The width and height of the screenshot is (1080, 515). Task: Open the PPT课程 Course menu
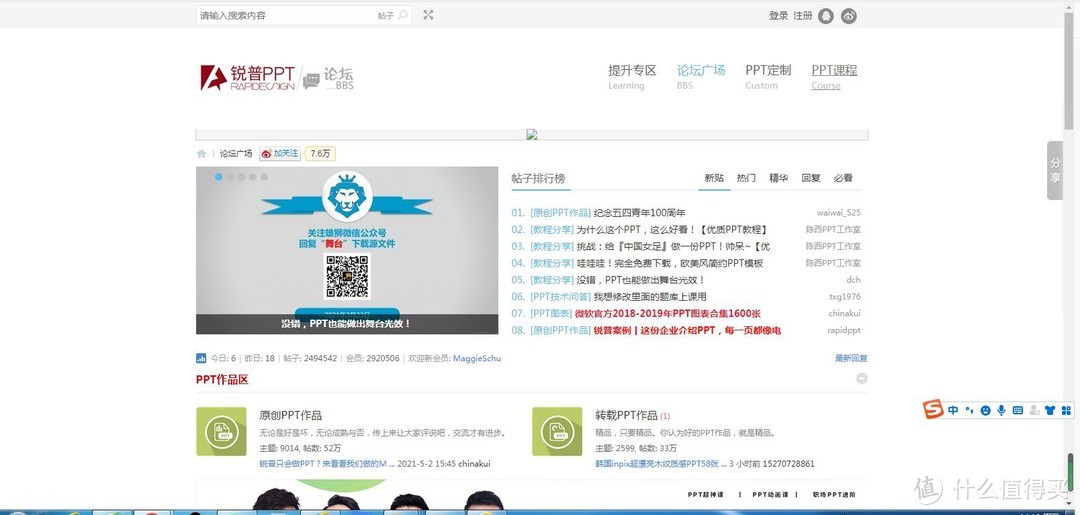(x=834, y=76)
